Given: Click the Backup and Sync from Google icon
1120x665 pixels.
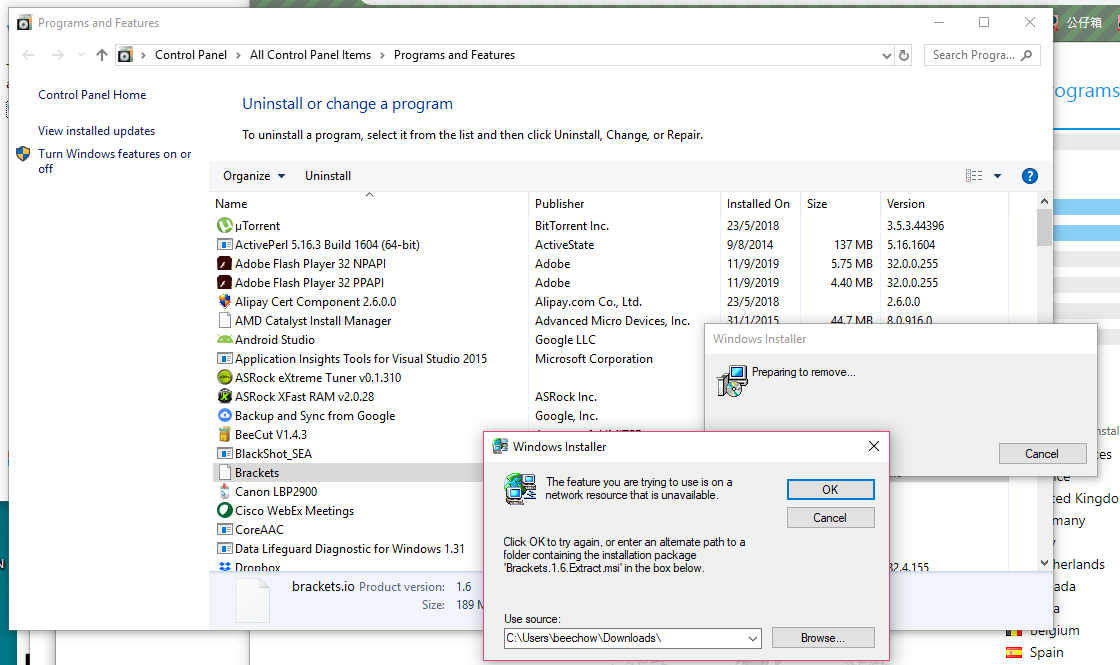Looking at the screenshot, I should tap(224, 416).
